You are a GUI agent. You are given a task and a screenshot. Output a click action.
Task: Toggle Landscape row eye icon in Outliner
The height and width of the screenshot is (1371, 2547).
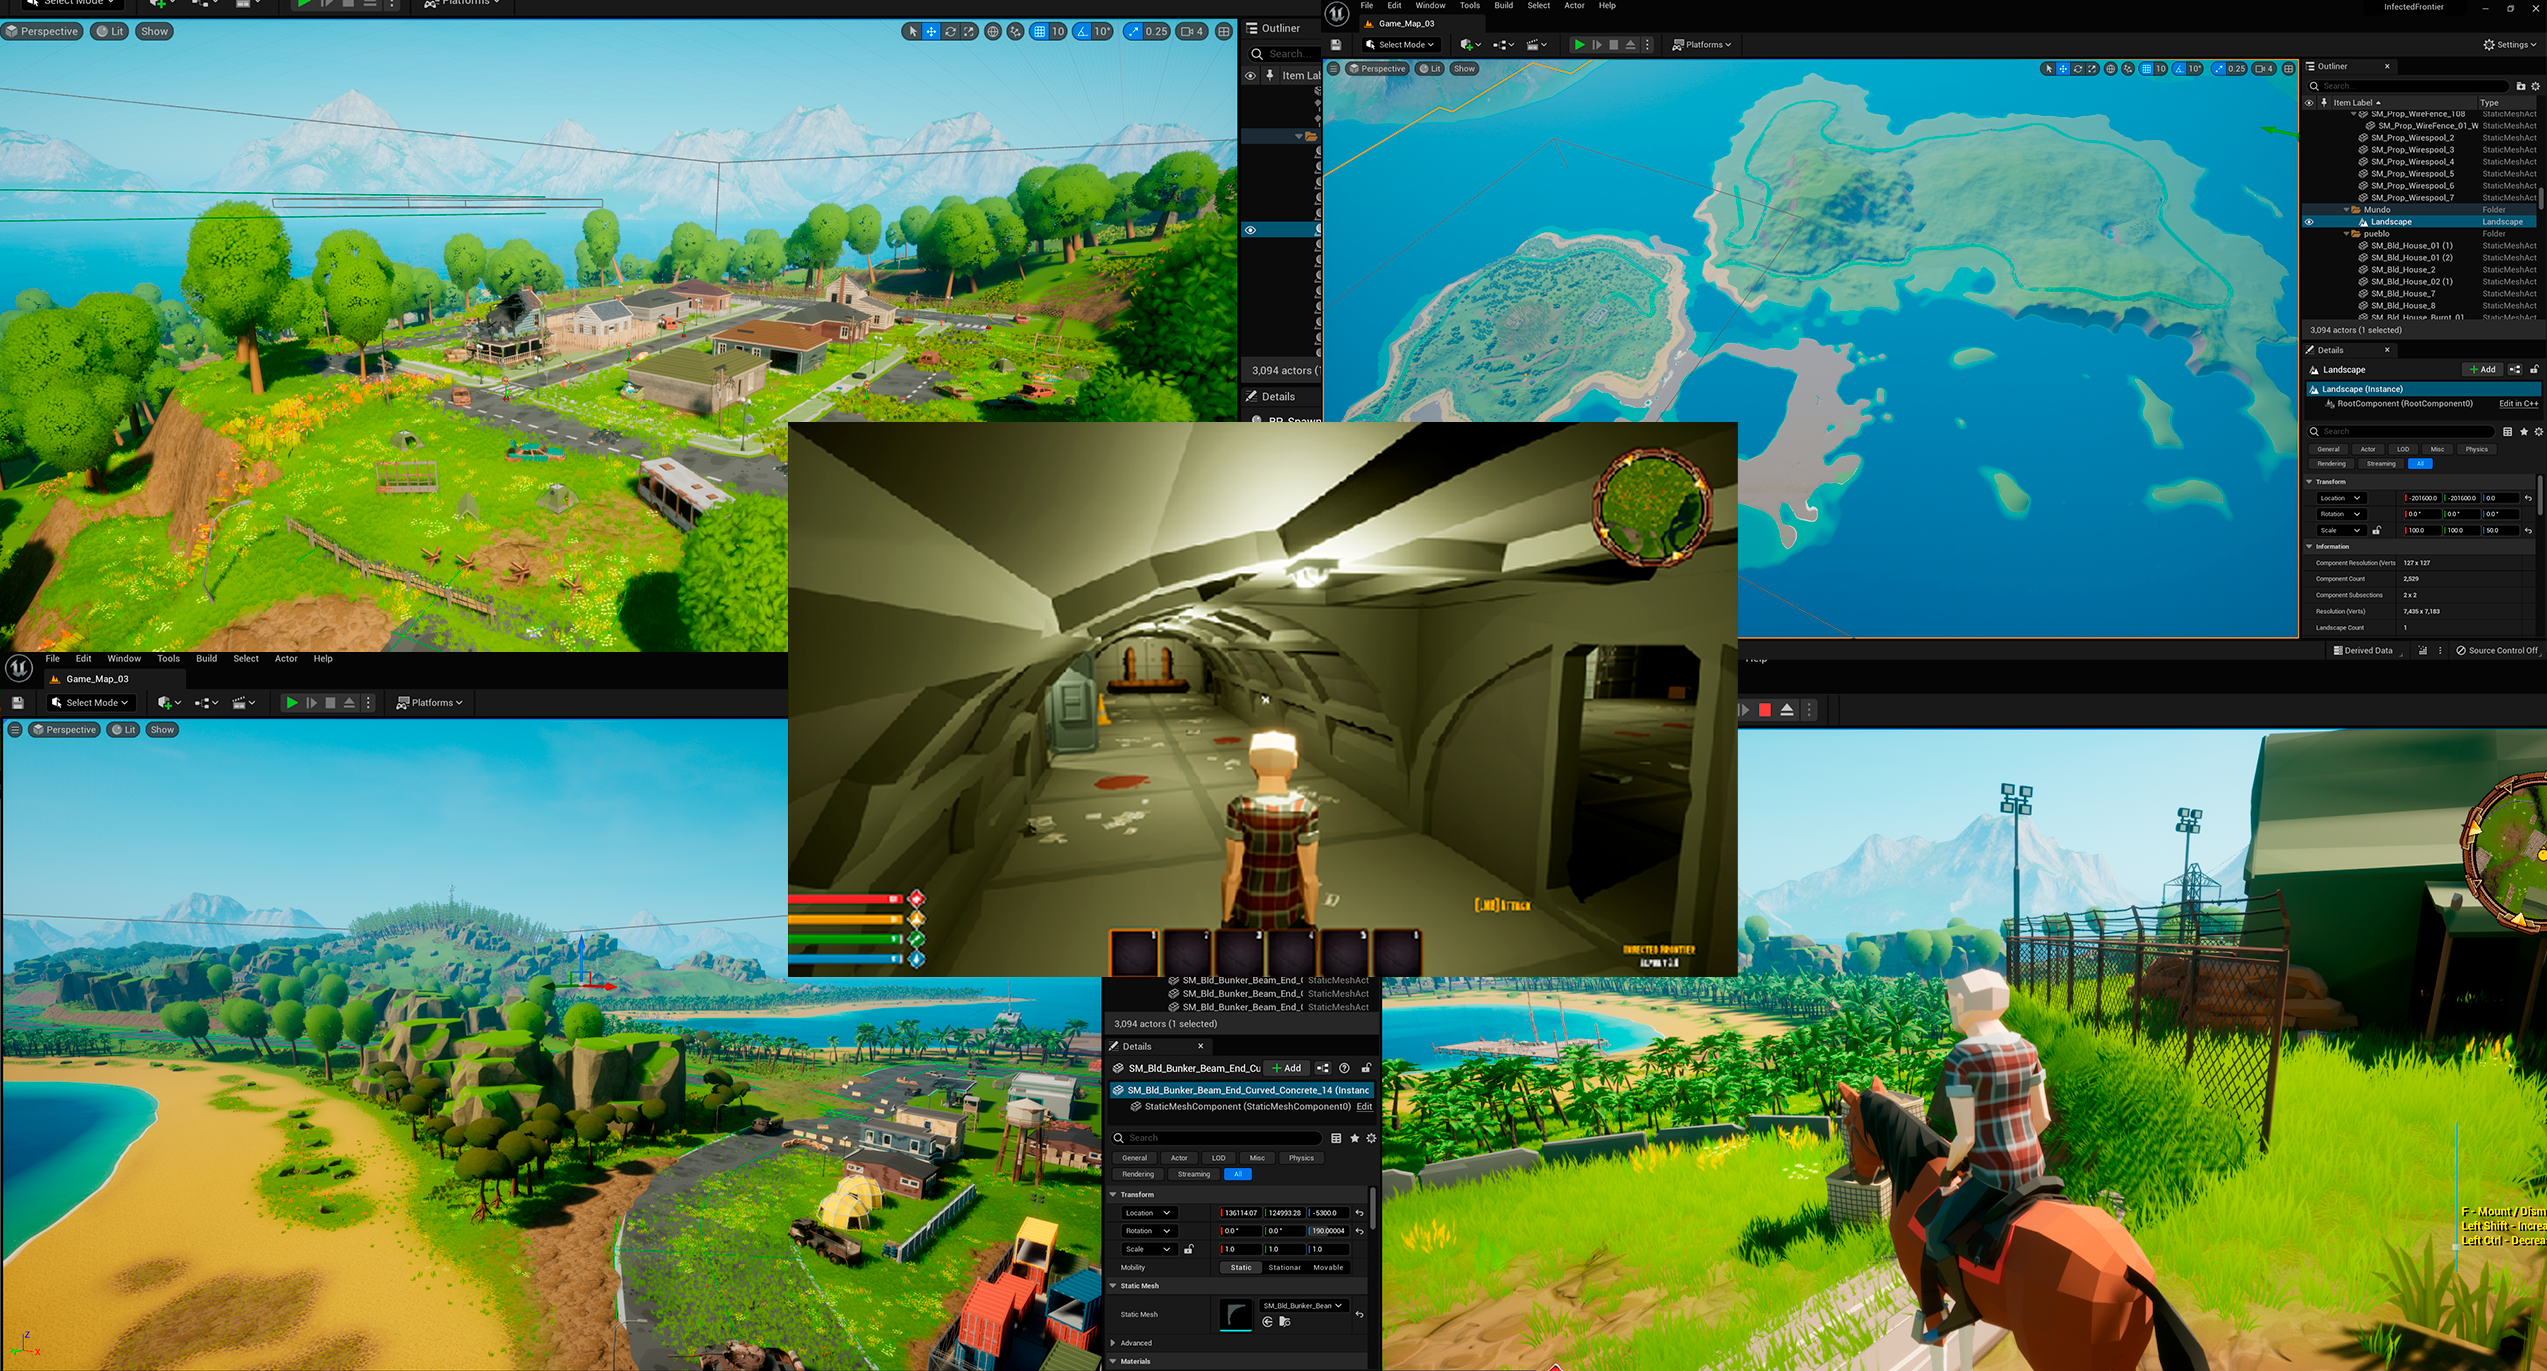point(2309,222)
